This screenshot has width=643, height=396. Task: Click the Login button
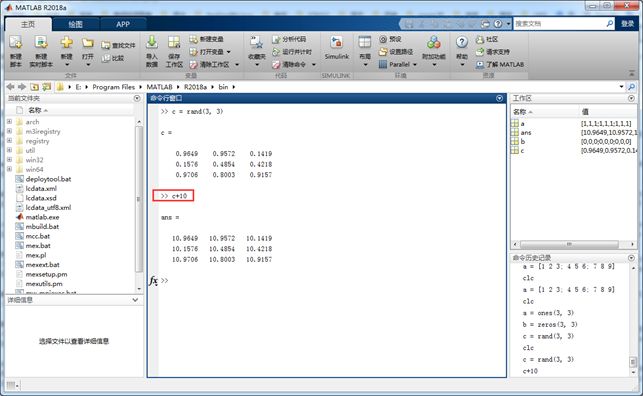coord(627,24)
